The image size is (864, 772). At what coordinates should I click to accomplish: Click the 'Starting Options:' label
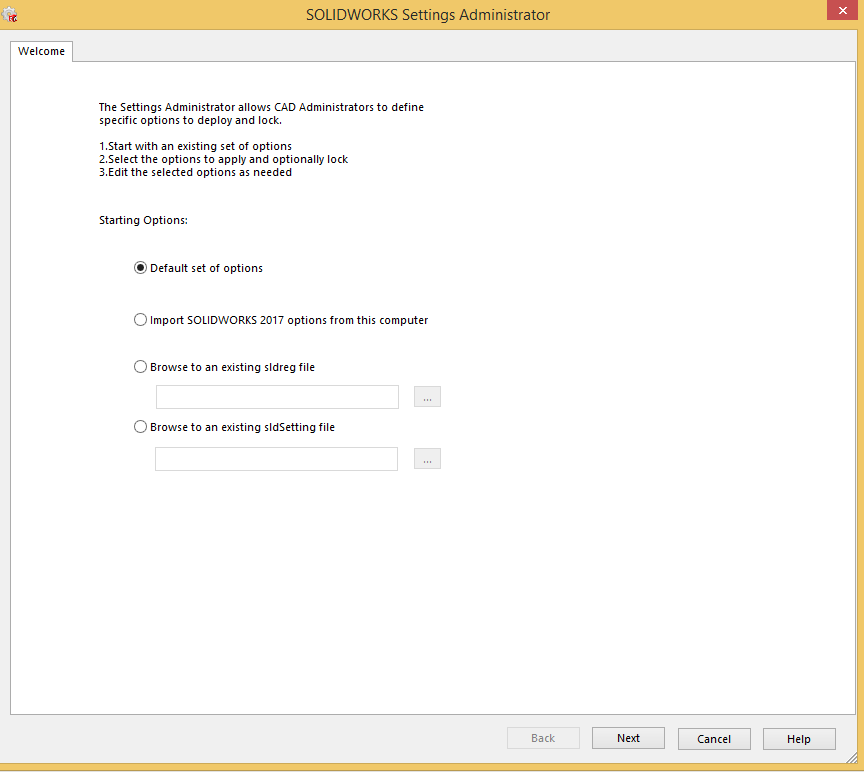point(143,220)
